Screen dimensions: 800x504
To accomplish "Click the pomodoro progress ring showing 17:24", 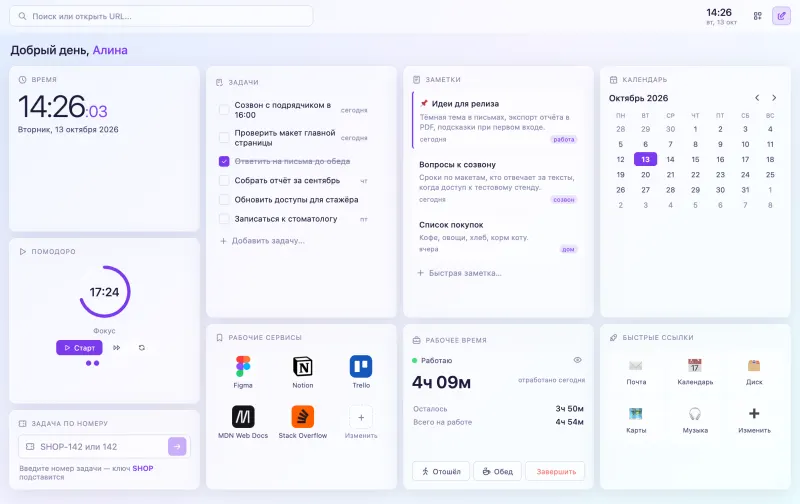I will (x=105, y=292).
